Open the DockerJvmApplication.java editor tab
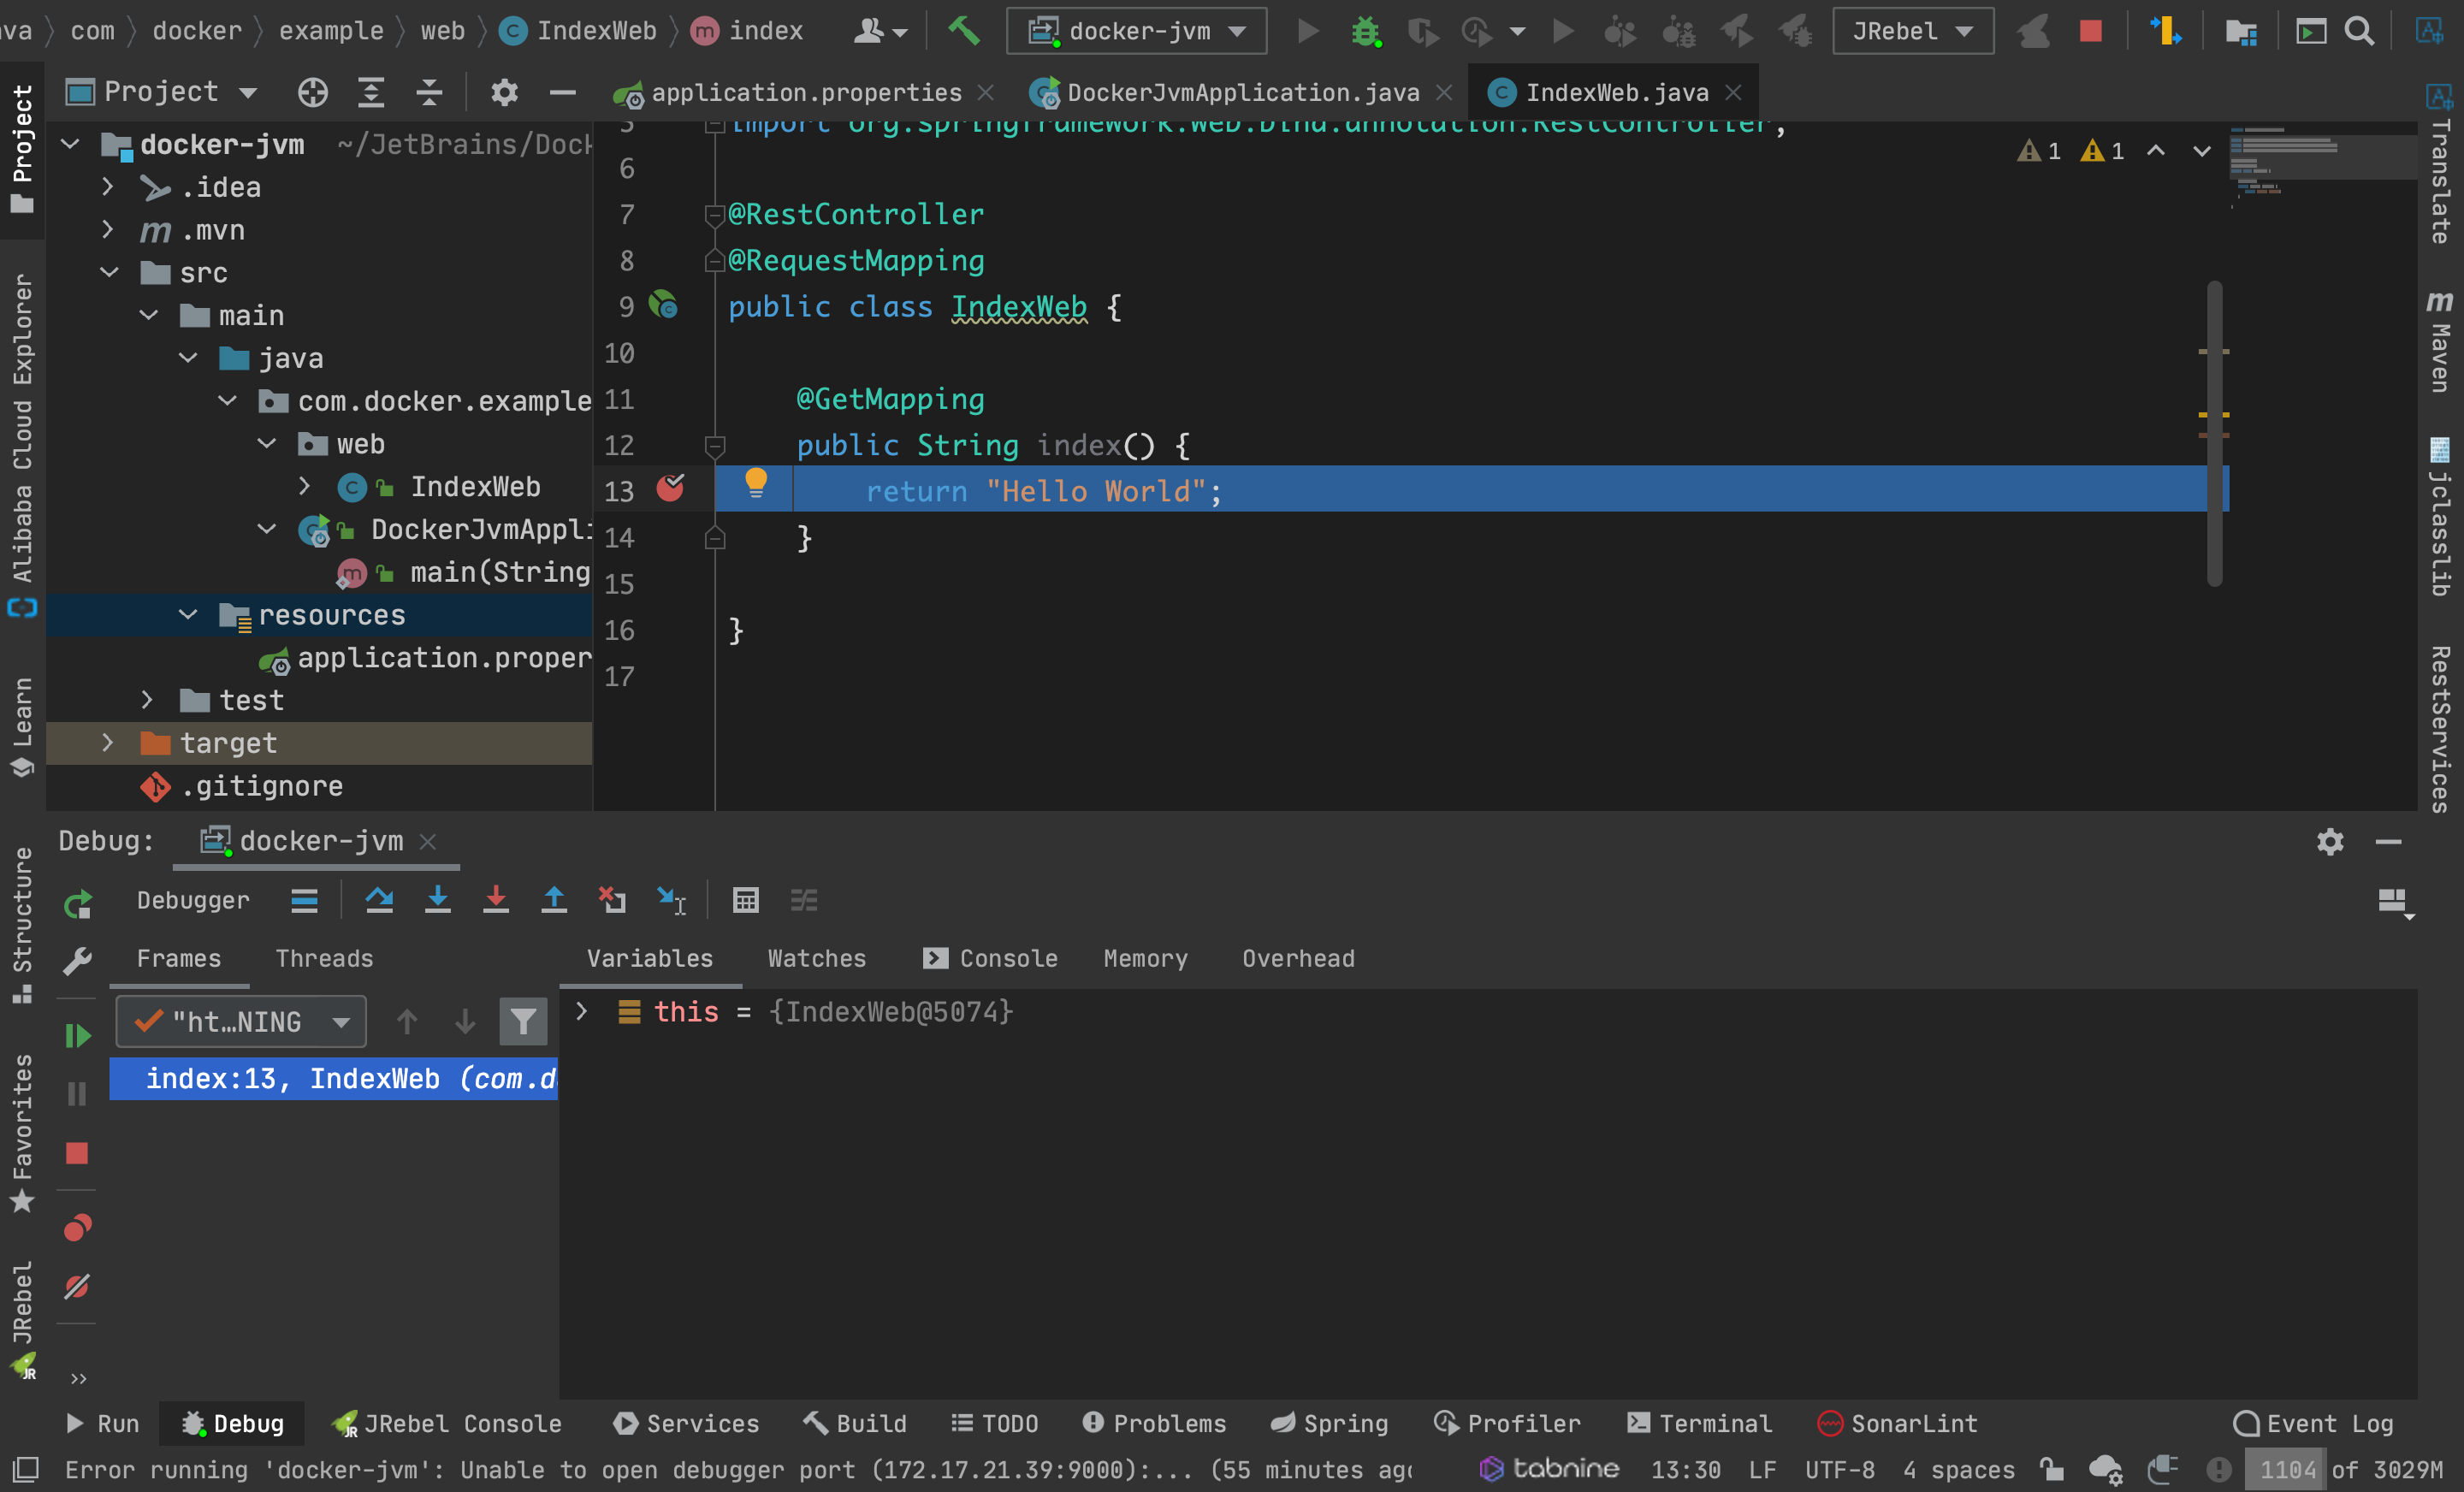This screenshot has width=2464, height=1492. (1241, 93)
